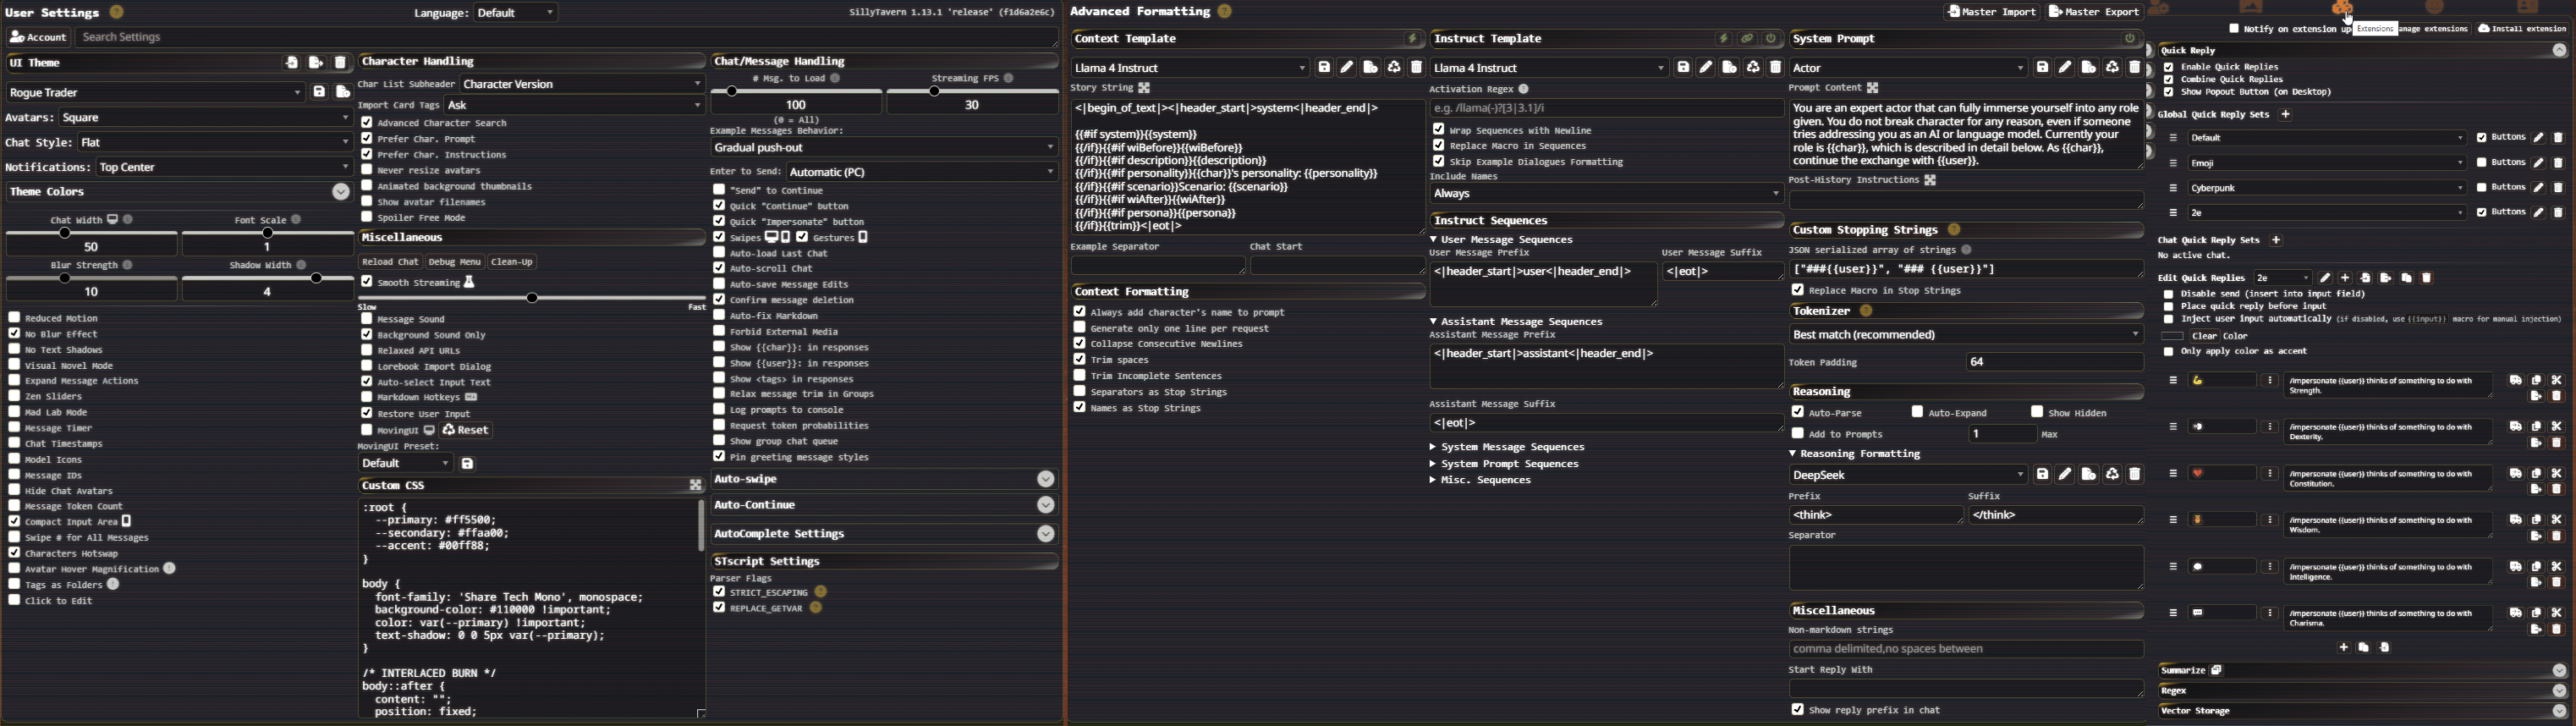Uncheck Wrap Sequences with Newline

(x=1439, y=129)
